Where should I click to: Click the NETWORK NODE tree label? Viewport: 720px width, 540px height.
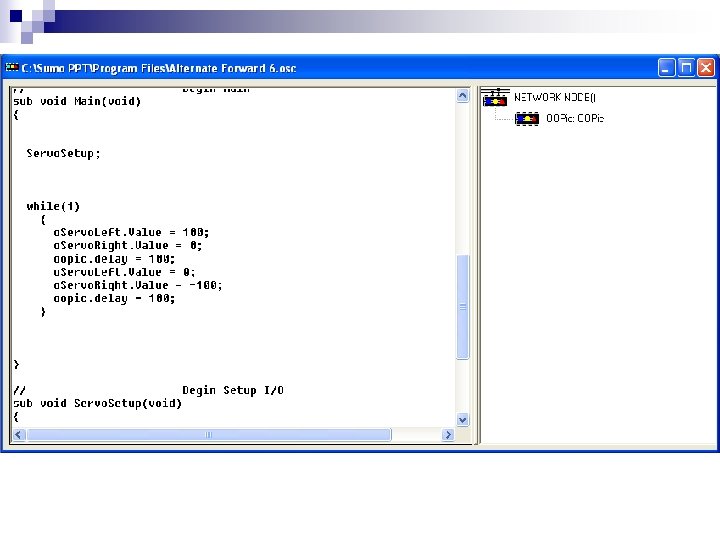tap(555, 97)
